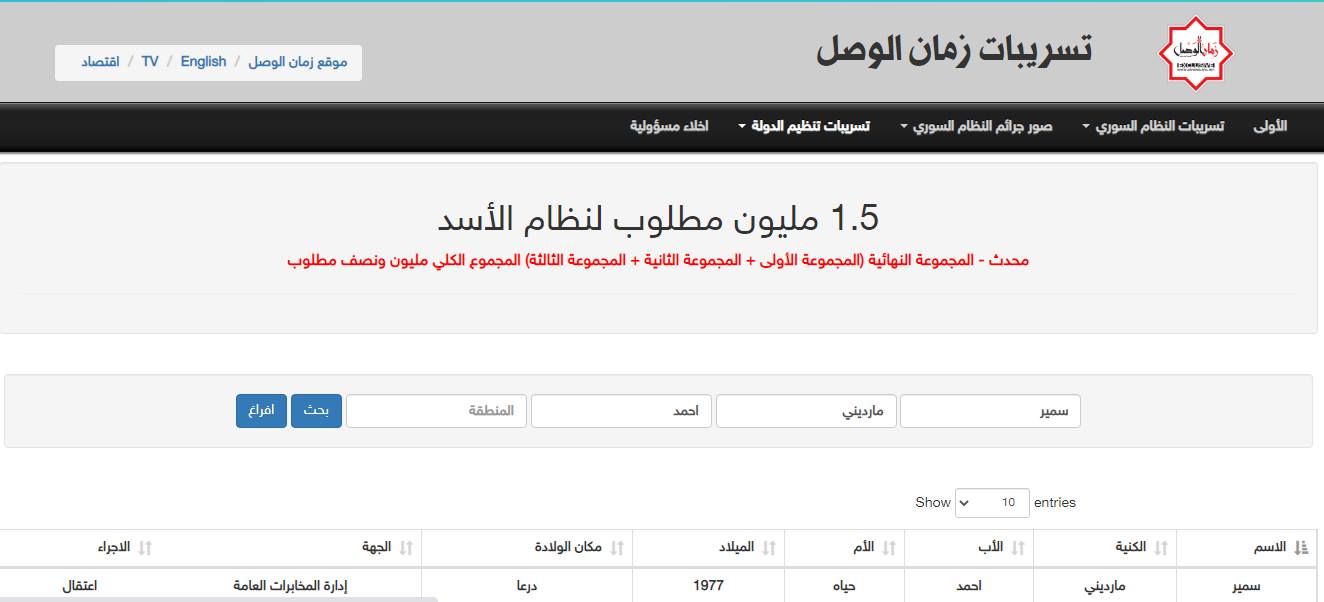Expand تسريبات تنظيم الدولة menu
Viewport: 1324px width, 602px height.
(x=804, y=127)
